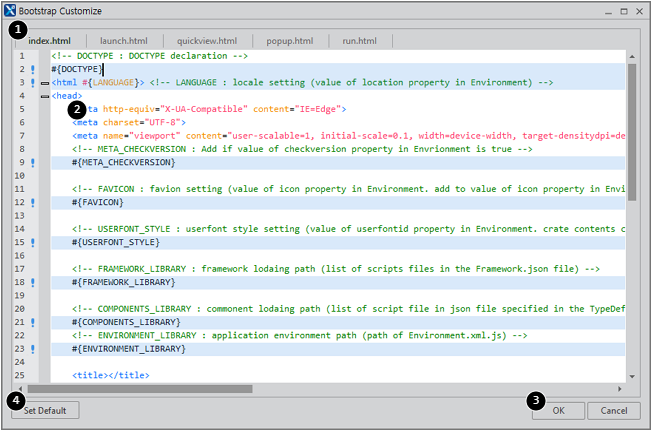Click the exclamation marker on line 21
The width and height of the screenshot is (652, 431).
33,322
